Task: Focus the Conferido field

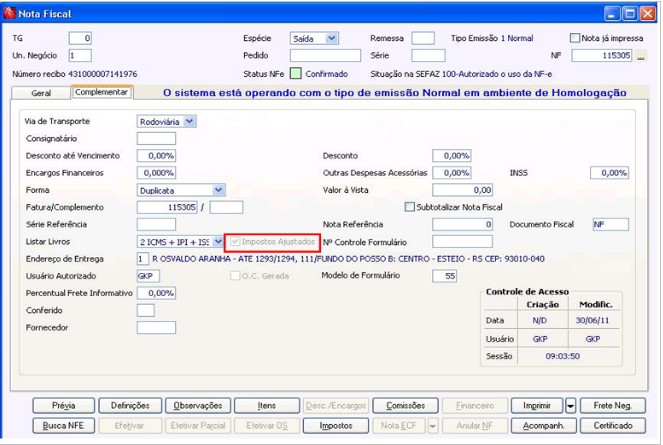Action: click(145, 310)
